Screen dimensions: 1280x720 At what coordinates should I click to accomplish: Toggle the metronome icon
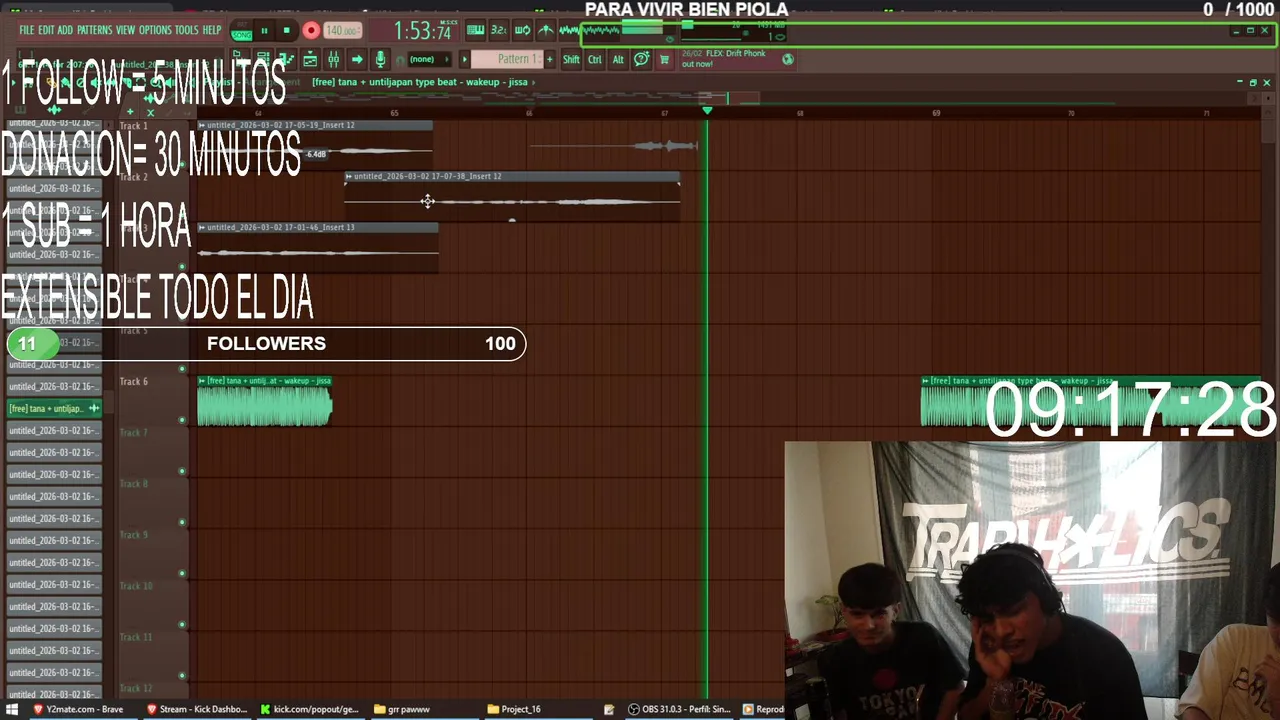(545, 31)
